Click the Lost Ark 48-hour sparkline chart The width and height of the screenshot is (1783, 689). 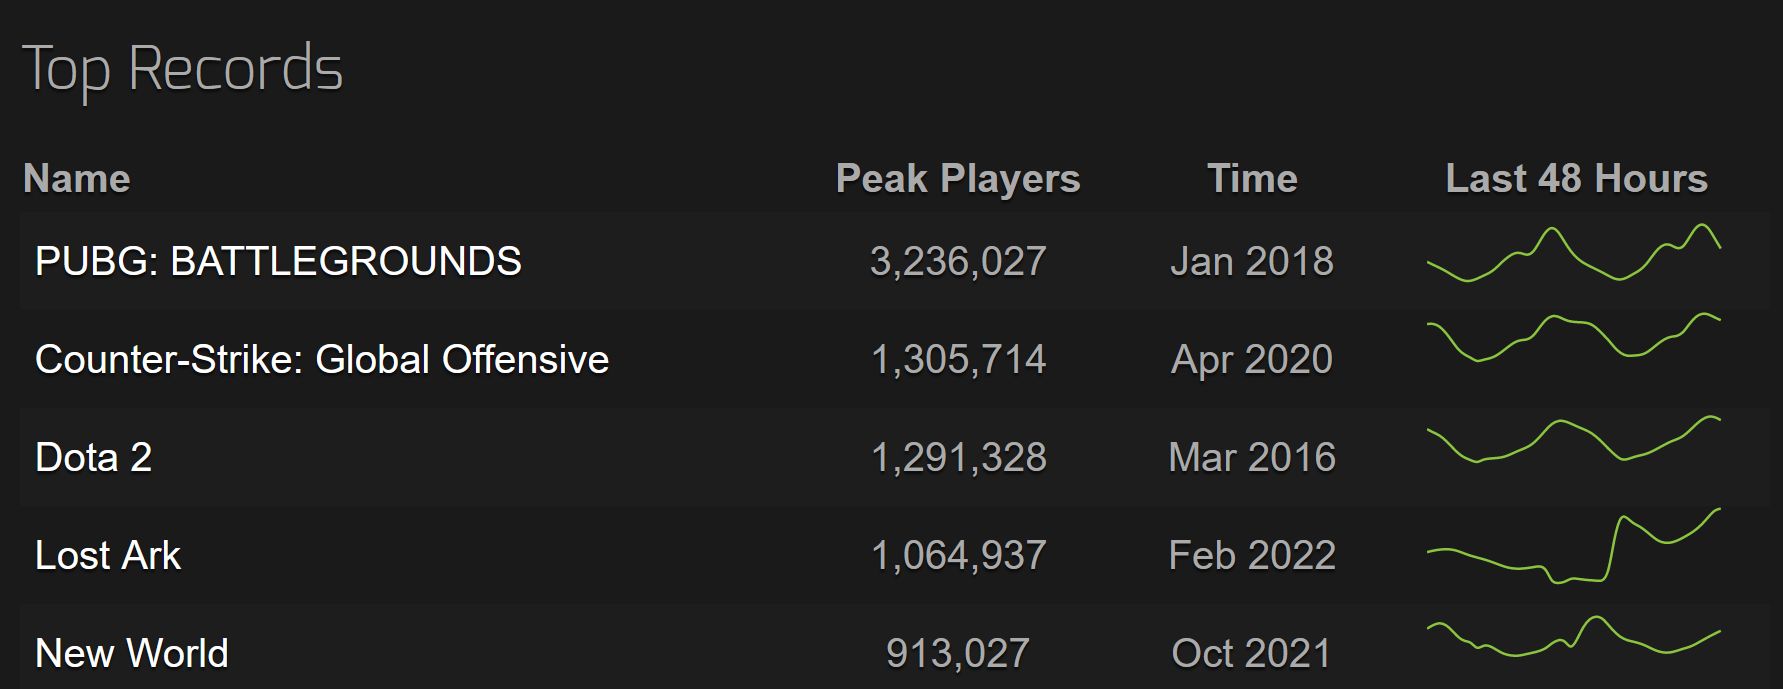tap(1574, 546)
